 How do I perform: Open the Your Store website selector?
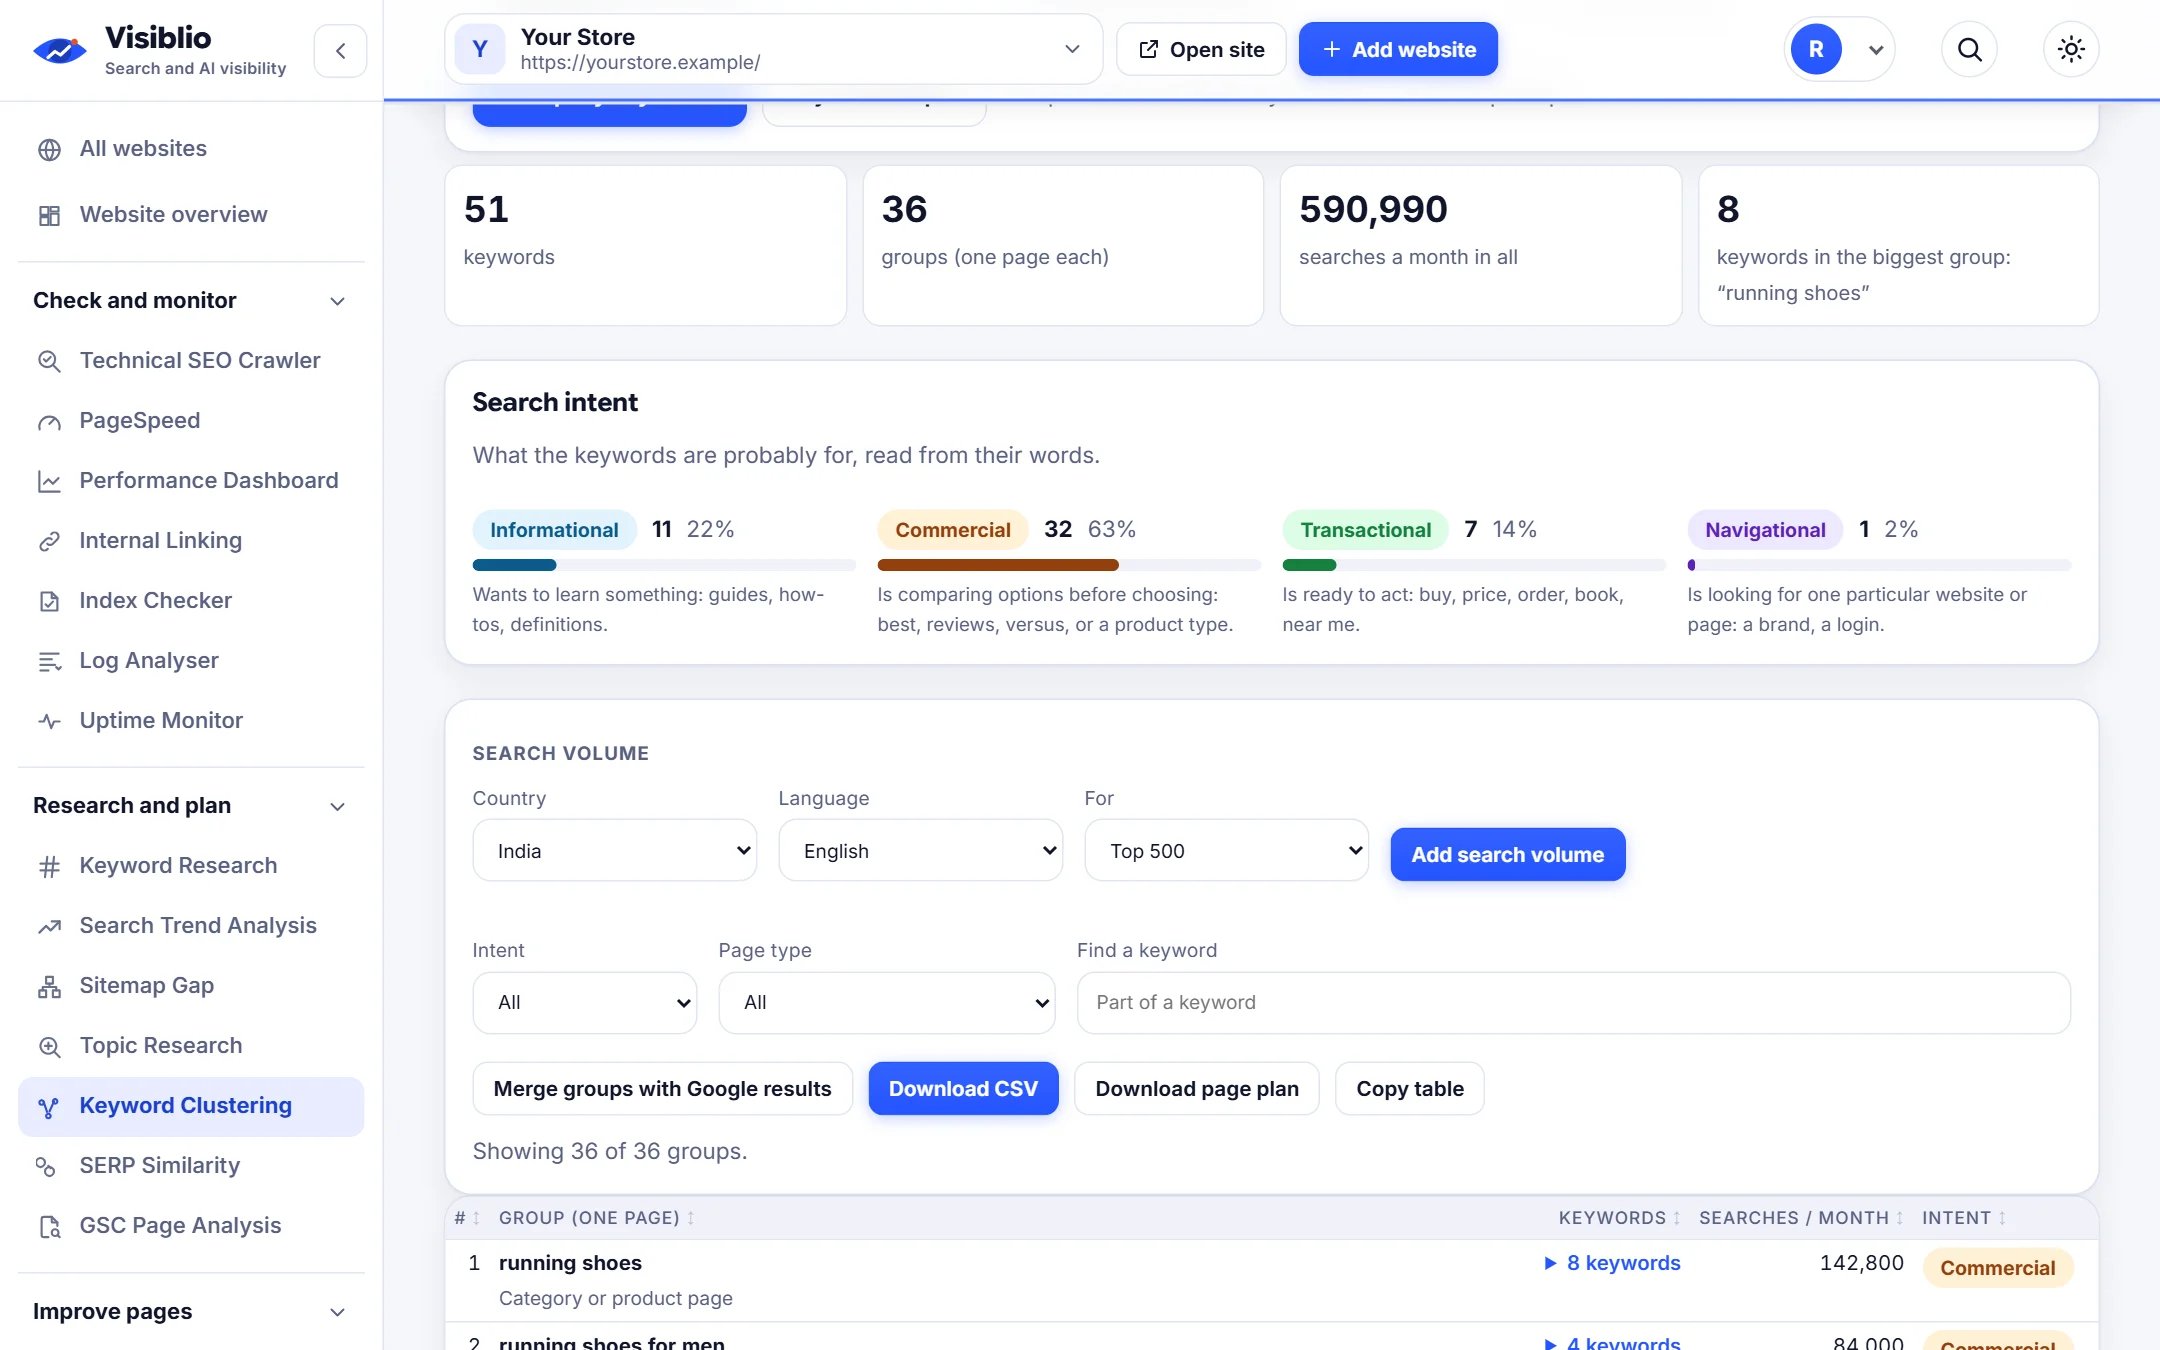click(x=773, y=49)
